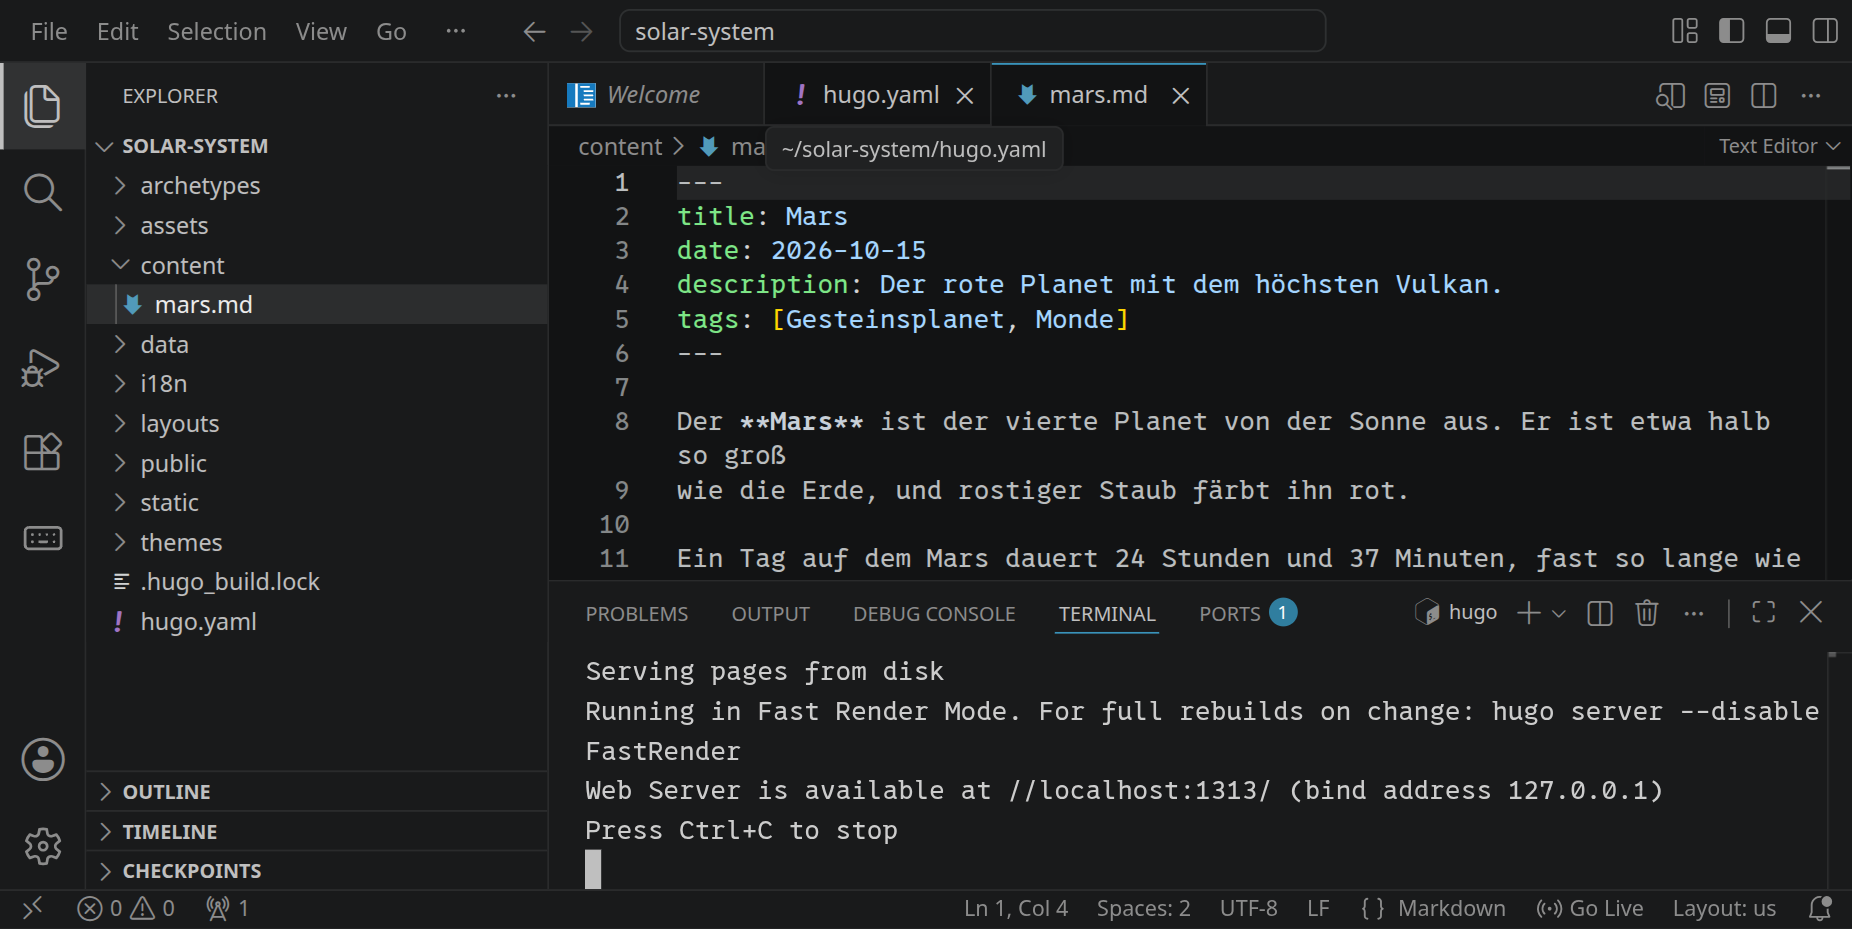This screenshot has height=929, width=1852.
Task: Open the remote window indicator
Action: click(x=32, y=908)
